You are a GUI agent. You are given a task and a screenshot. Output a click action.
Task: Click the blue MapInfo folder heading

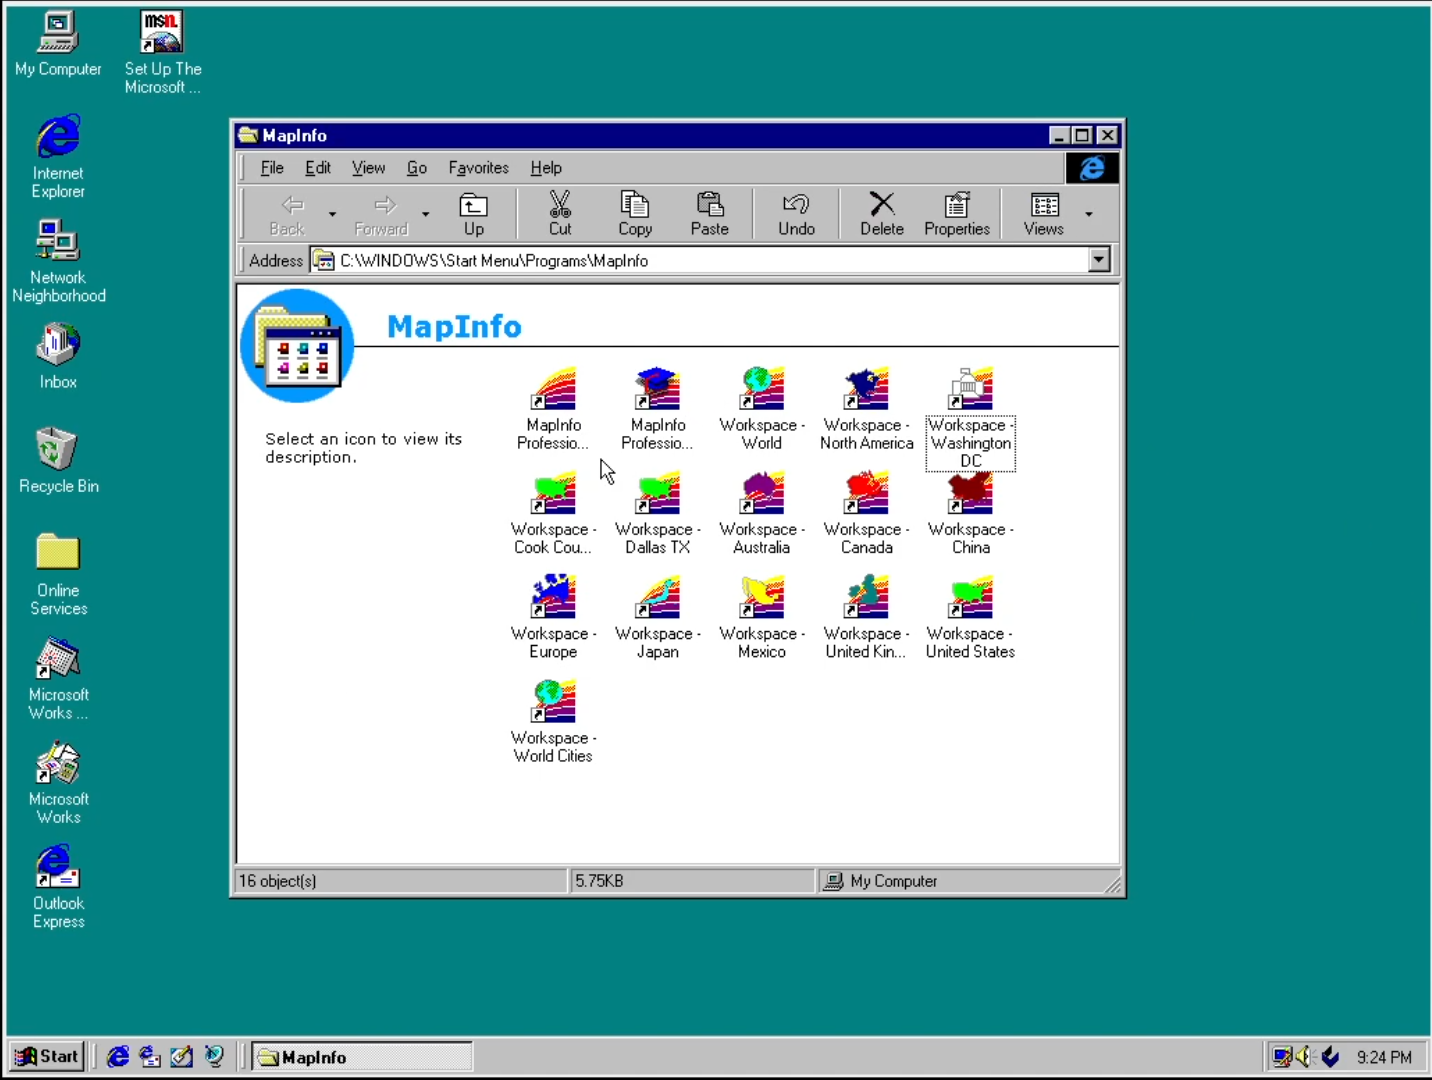click(454, 326)
